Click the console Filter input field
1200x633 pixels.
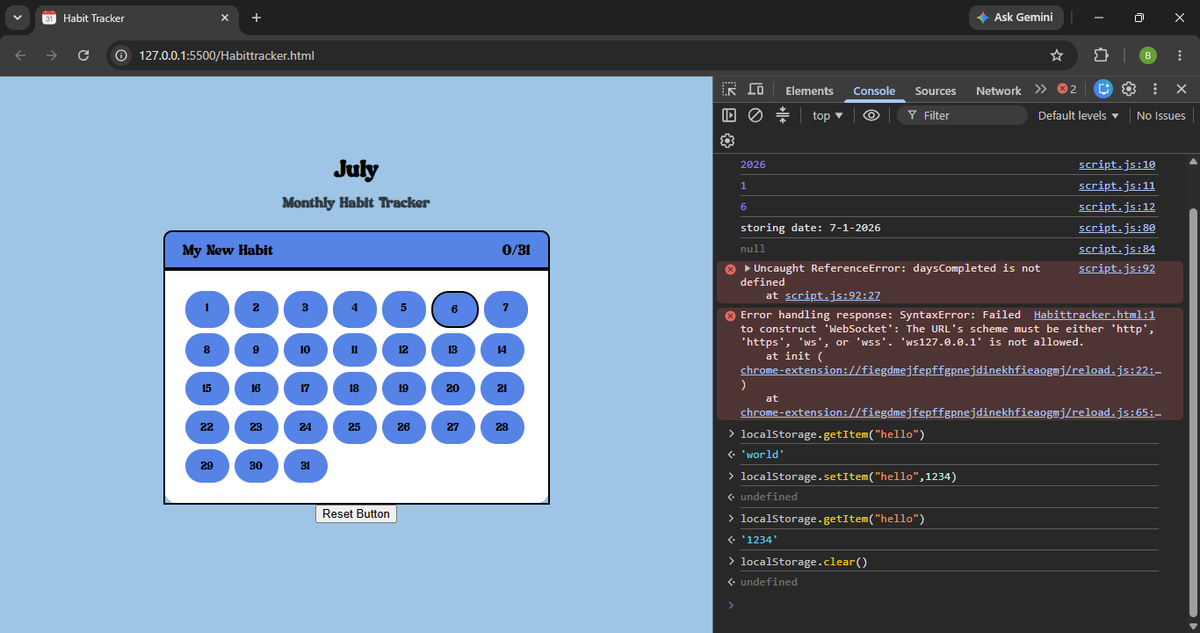[x=962, y=115]
